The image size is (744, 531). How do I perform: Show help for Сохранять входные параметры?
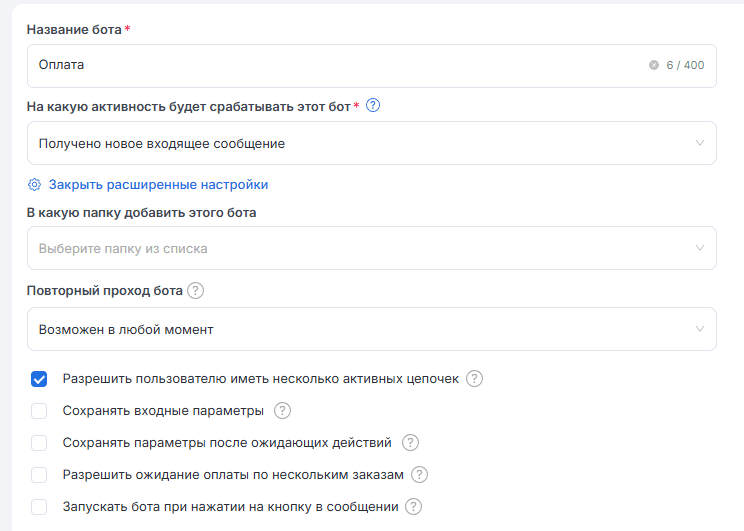[x=282, y=410]
